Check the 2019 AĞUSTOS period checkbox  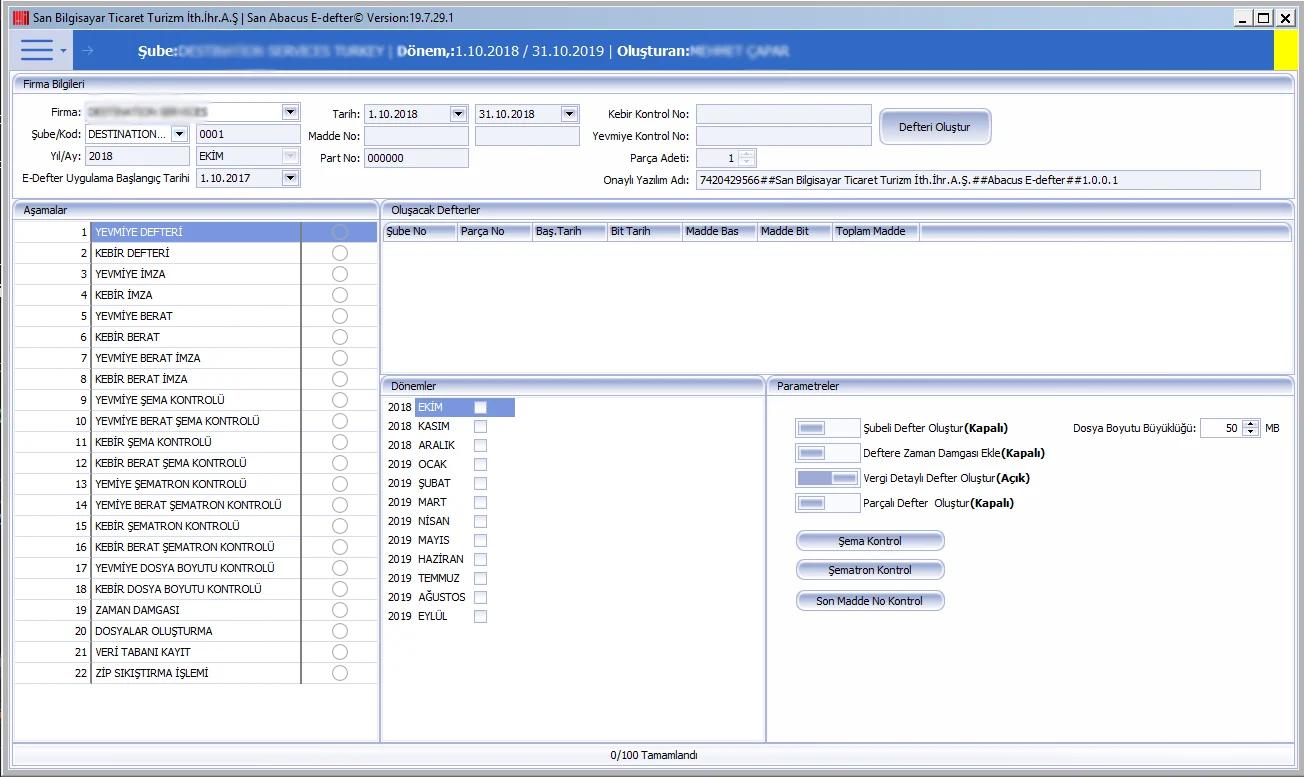pyautogui.click(x=481, y=597)
